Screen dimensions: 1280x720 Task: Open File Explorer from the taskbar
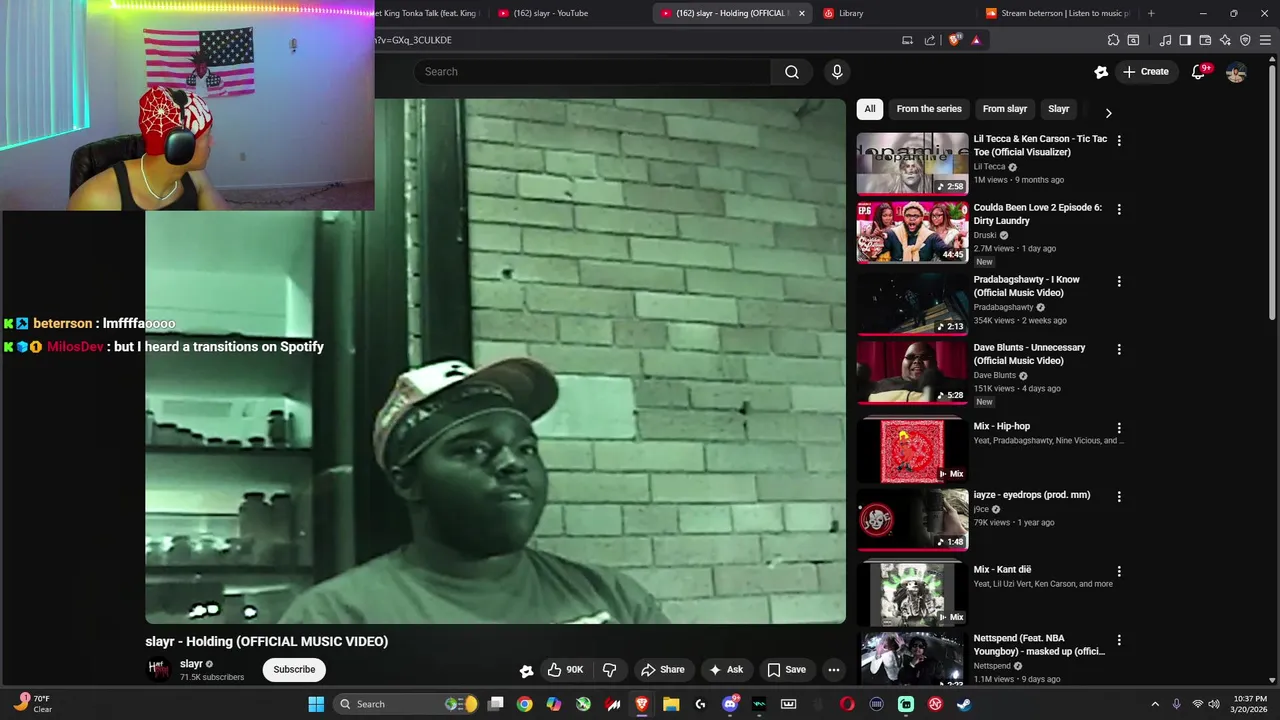tap(671, 704)
